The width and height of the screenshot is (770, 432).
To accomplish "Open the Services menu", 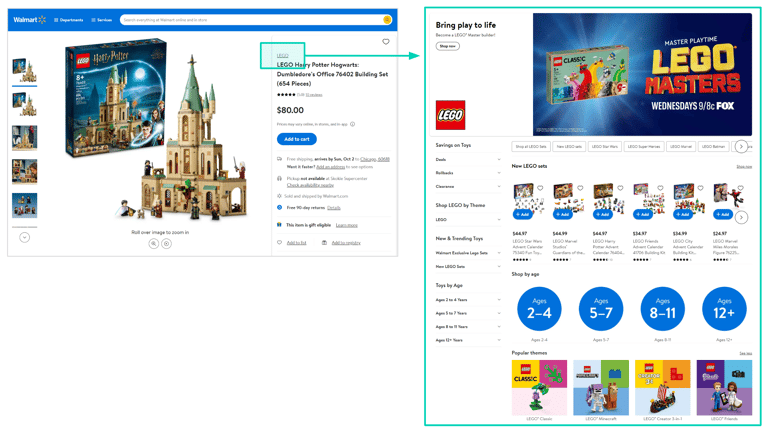I will (x=102, y=20).
